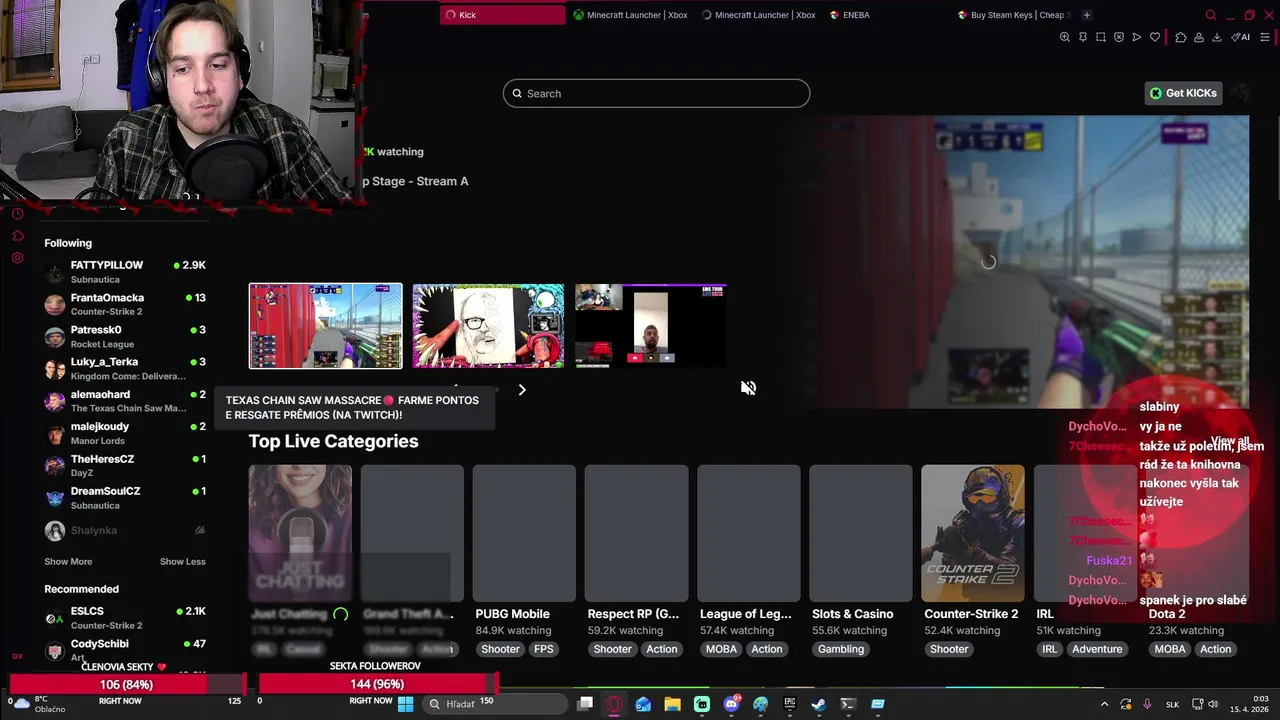Select the sketch portrait stream thumbnail
1280x720 pixels.
(488, 326)
